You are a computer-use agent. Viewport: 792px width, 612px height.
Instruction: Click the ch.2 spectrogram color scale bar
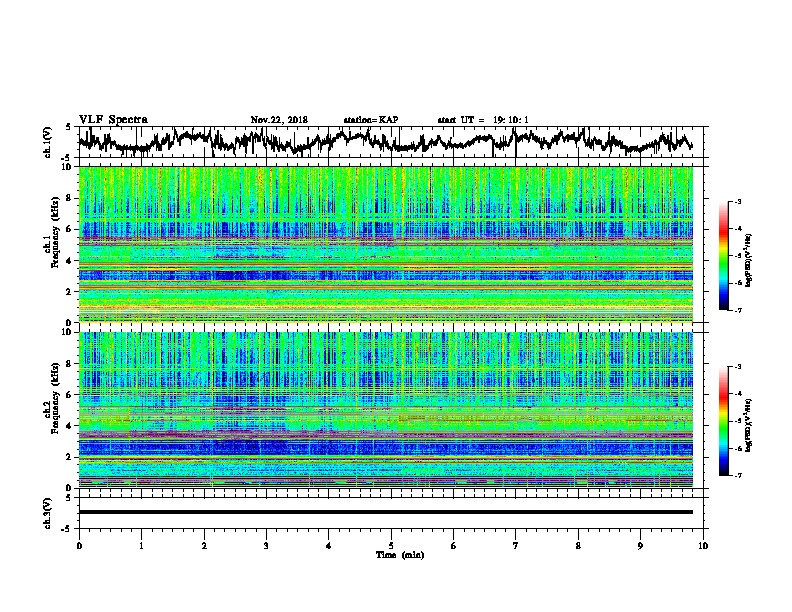723,421
